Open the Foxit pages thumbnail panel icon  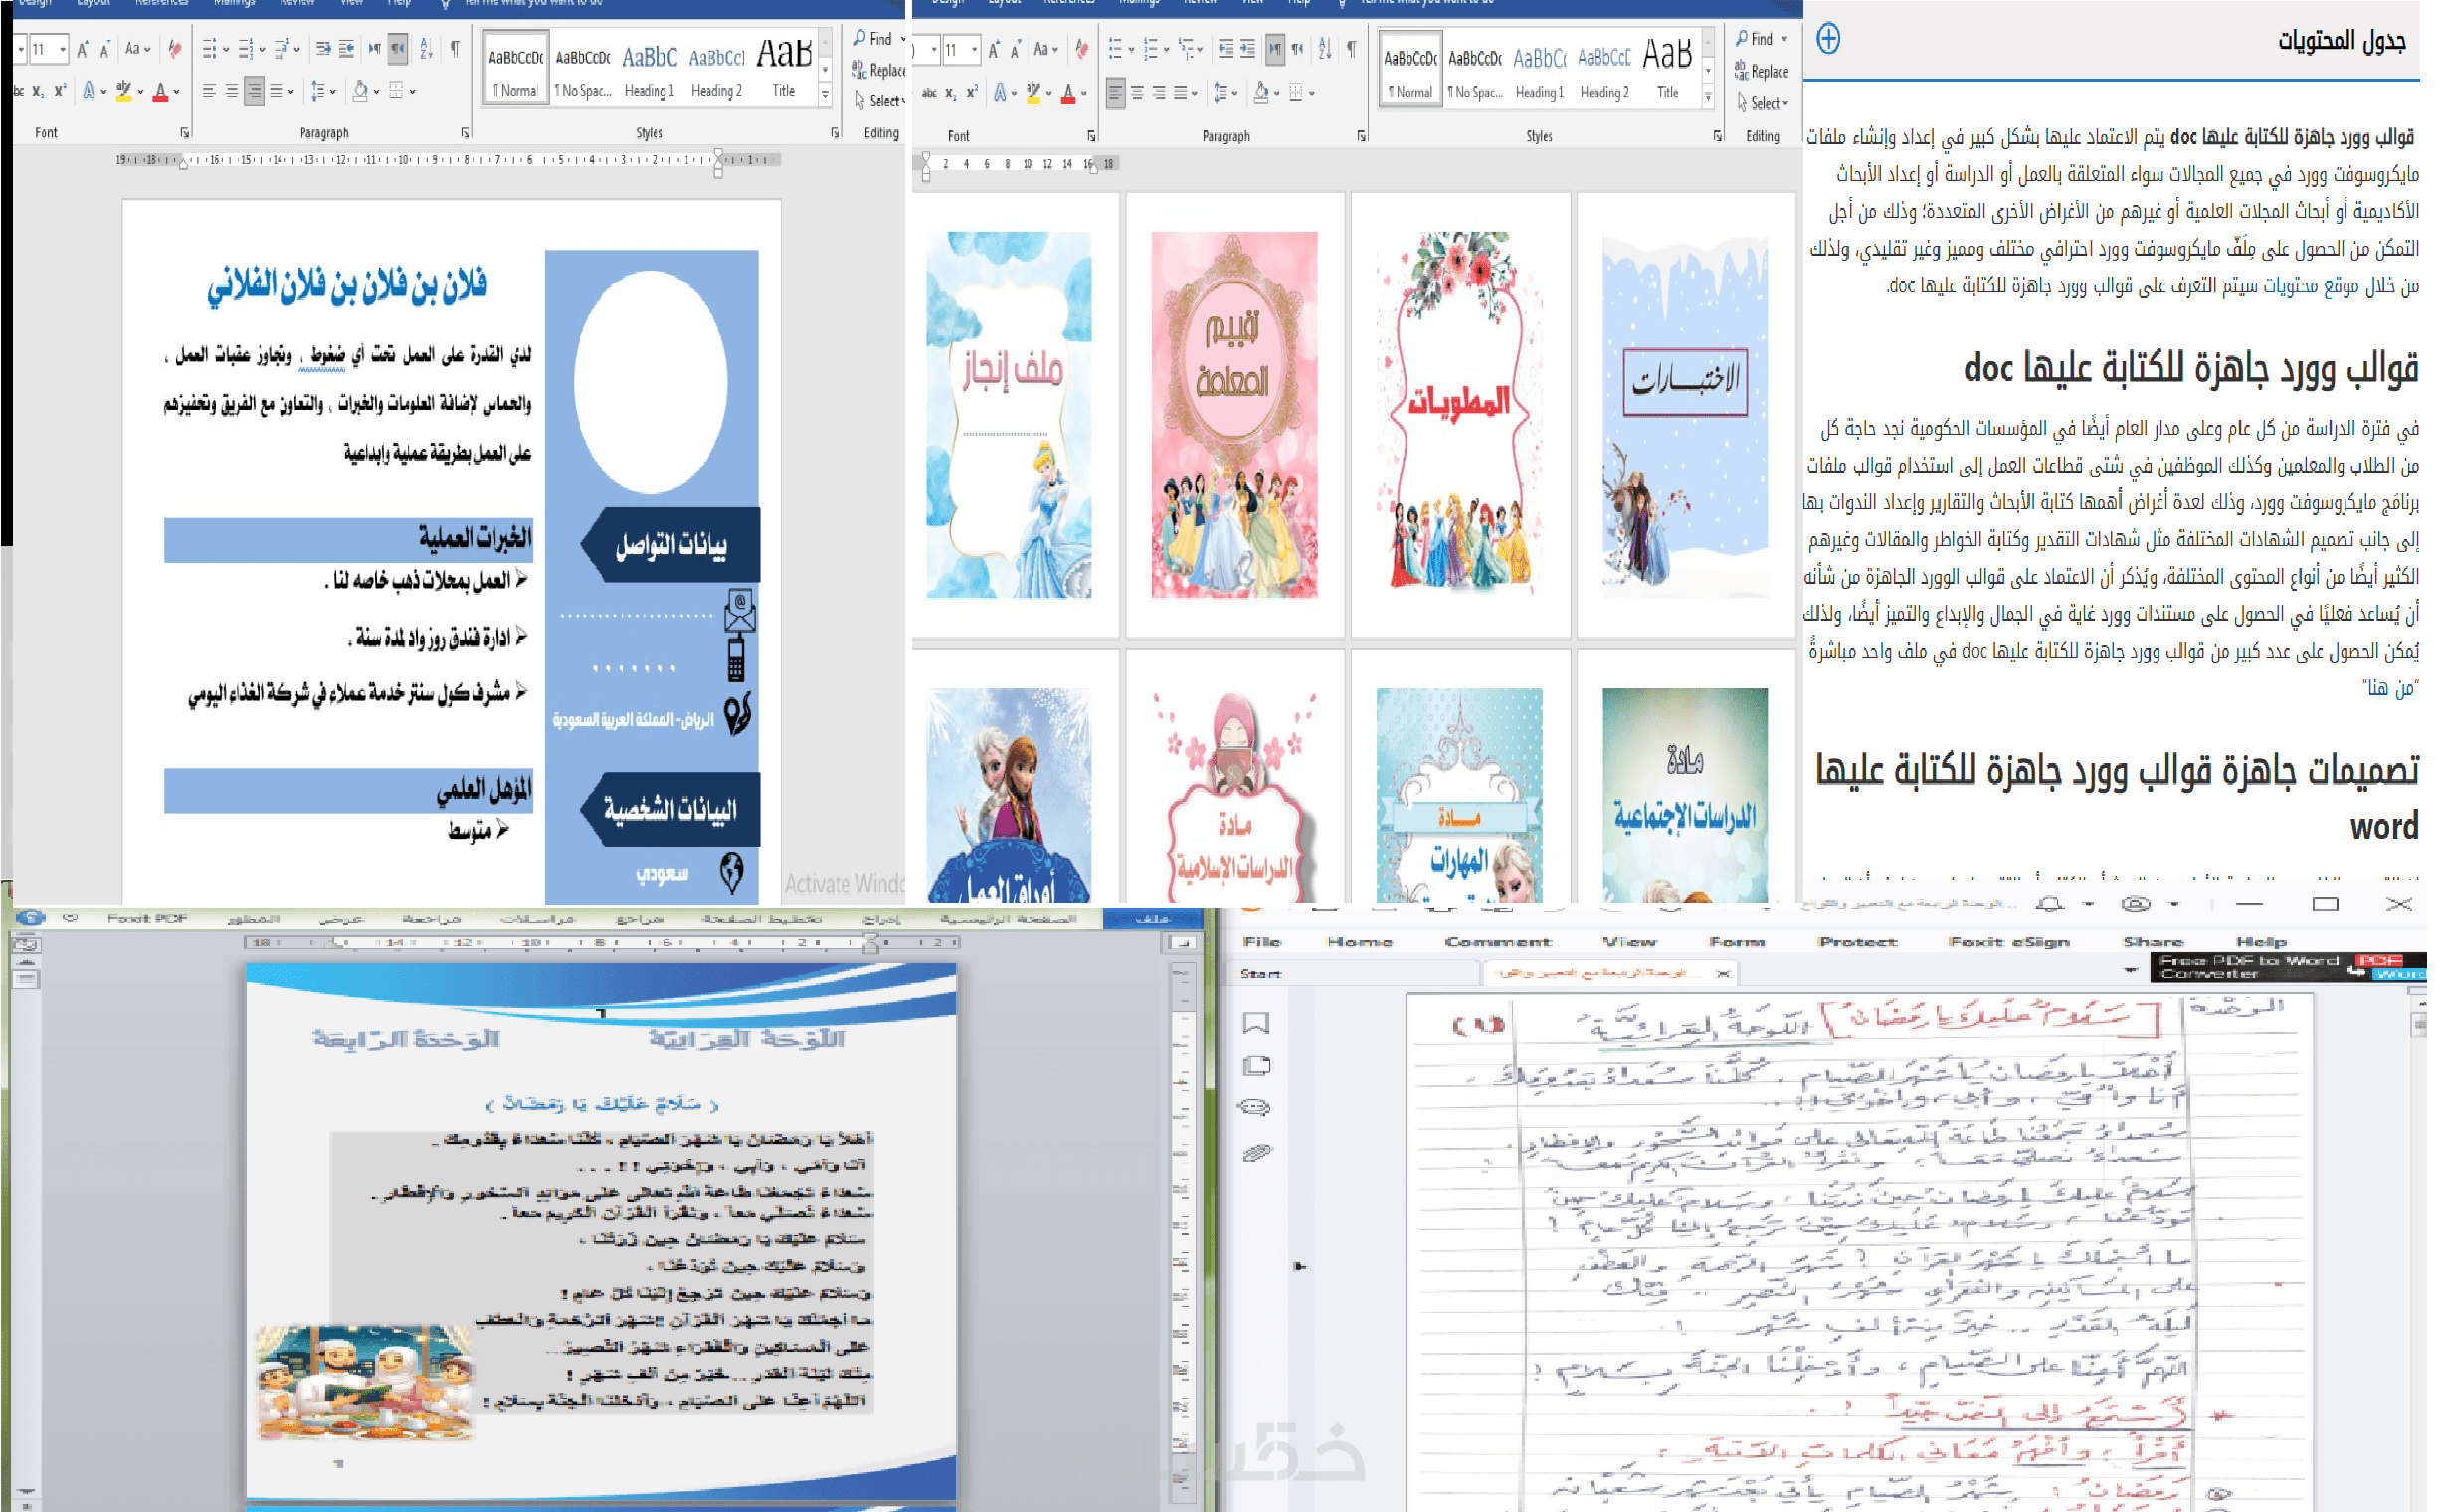(x=1256, y=1066)
